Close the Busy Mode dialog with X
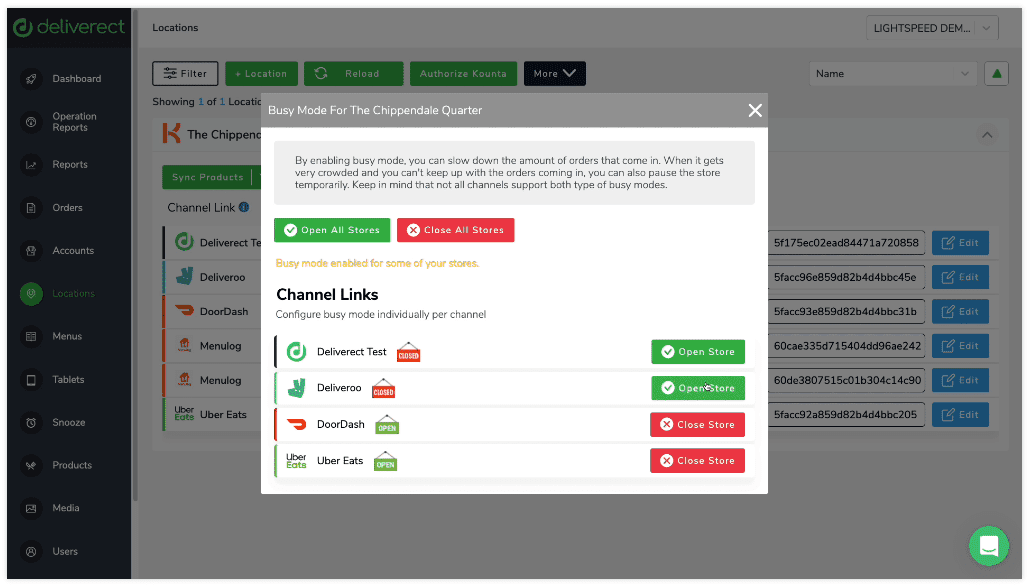 (755, 110)
